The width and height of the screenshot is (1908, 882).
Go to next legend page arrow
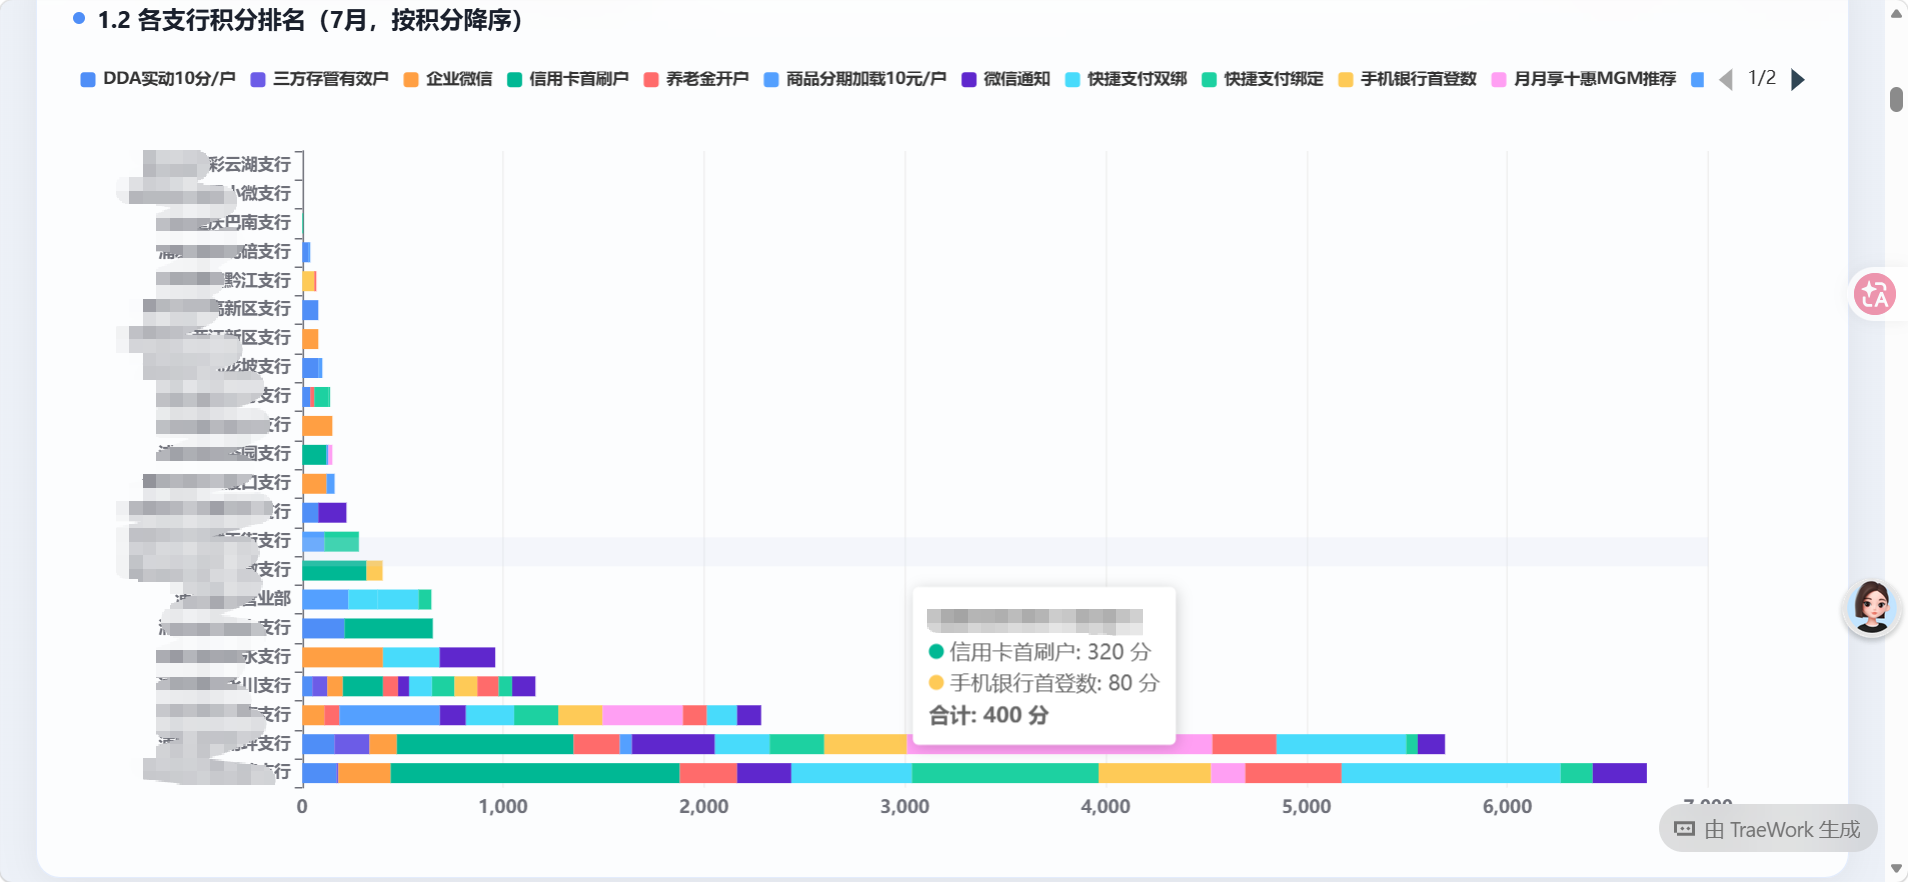click(x=1798, y=79)
